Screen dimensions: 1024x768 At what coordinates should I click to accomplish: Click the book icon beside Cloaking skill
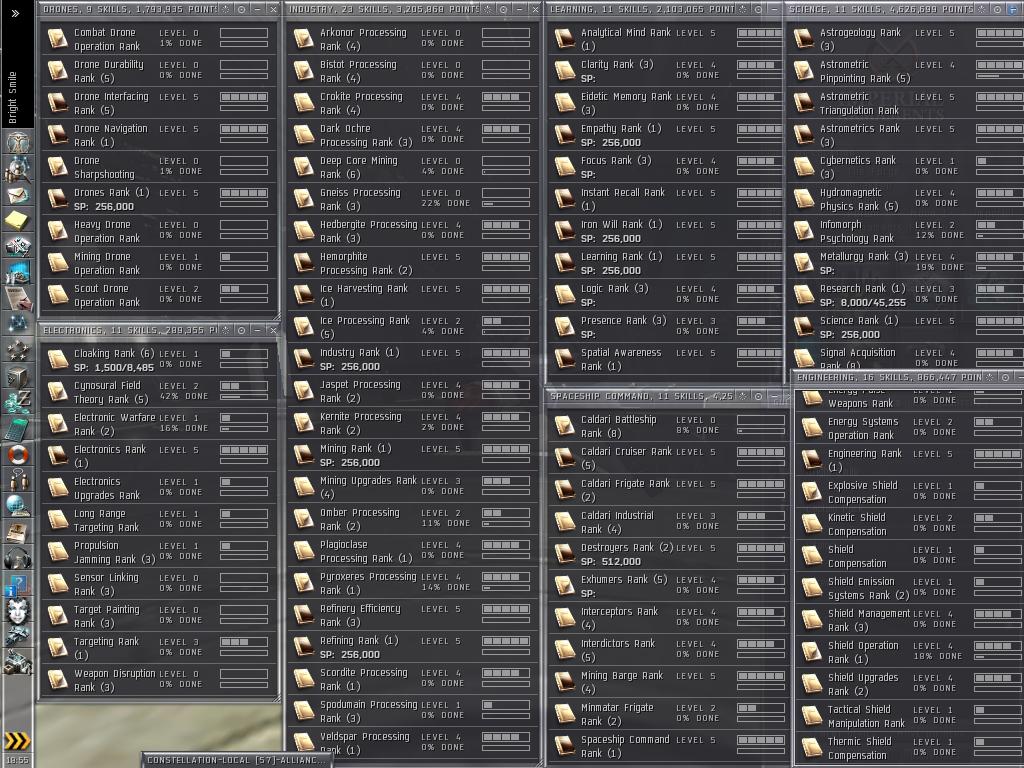point(57,360)
